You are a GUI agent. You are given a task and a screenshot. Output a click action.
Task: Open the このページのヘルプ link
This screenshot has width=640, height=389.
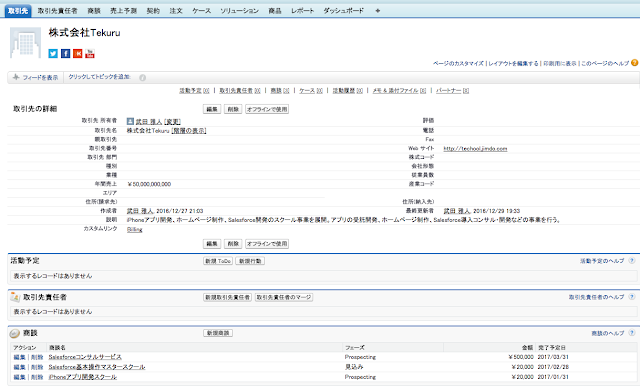pyautogui.click(x=605, y=63)
